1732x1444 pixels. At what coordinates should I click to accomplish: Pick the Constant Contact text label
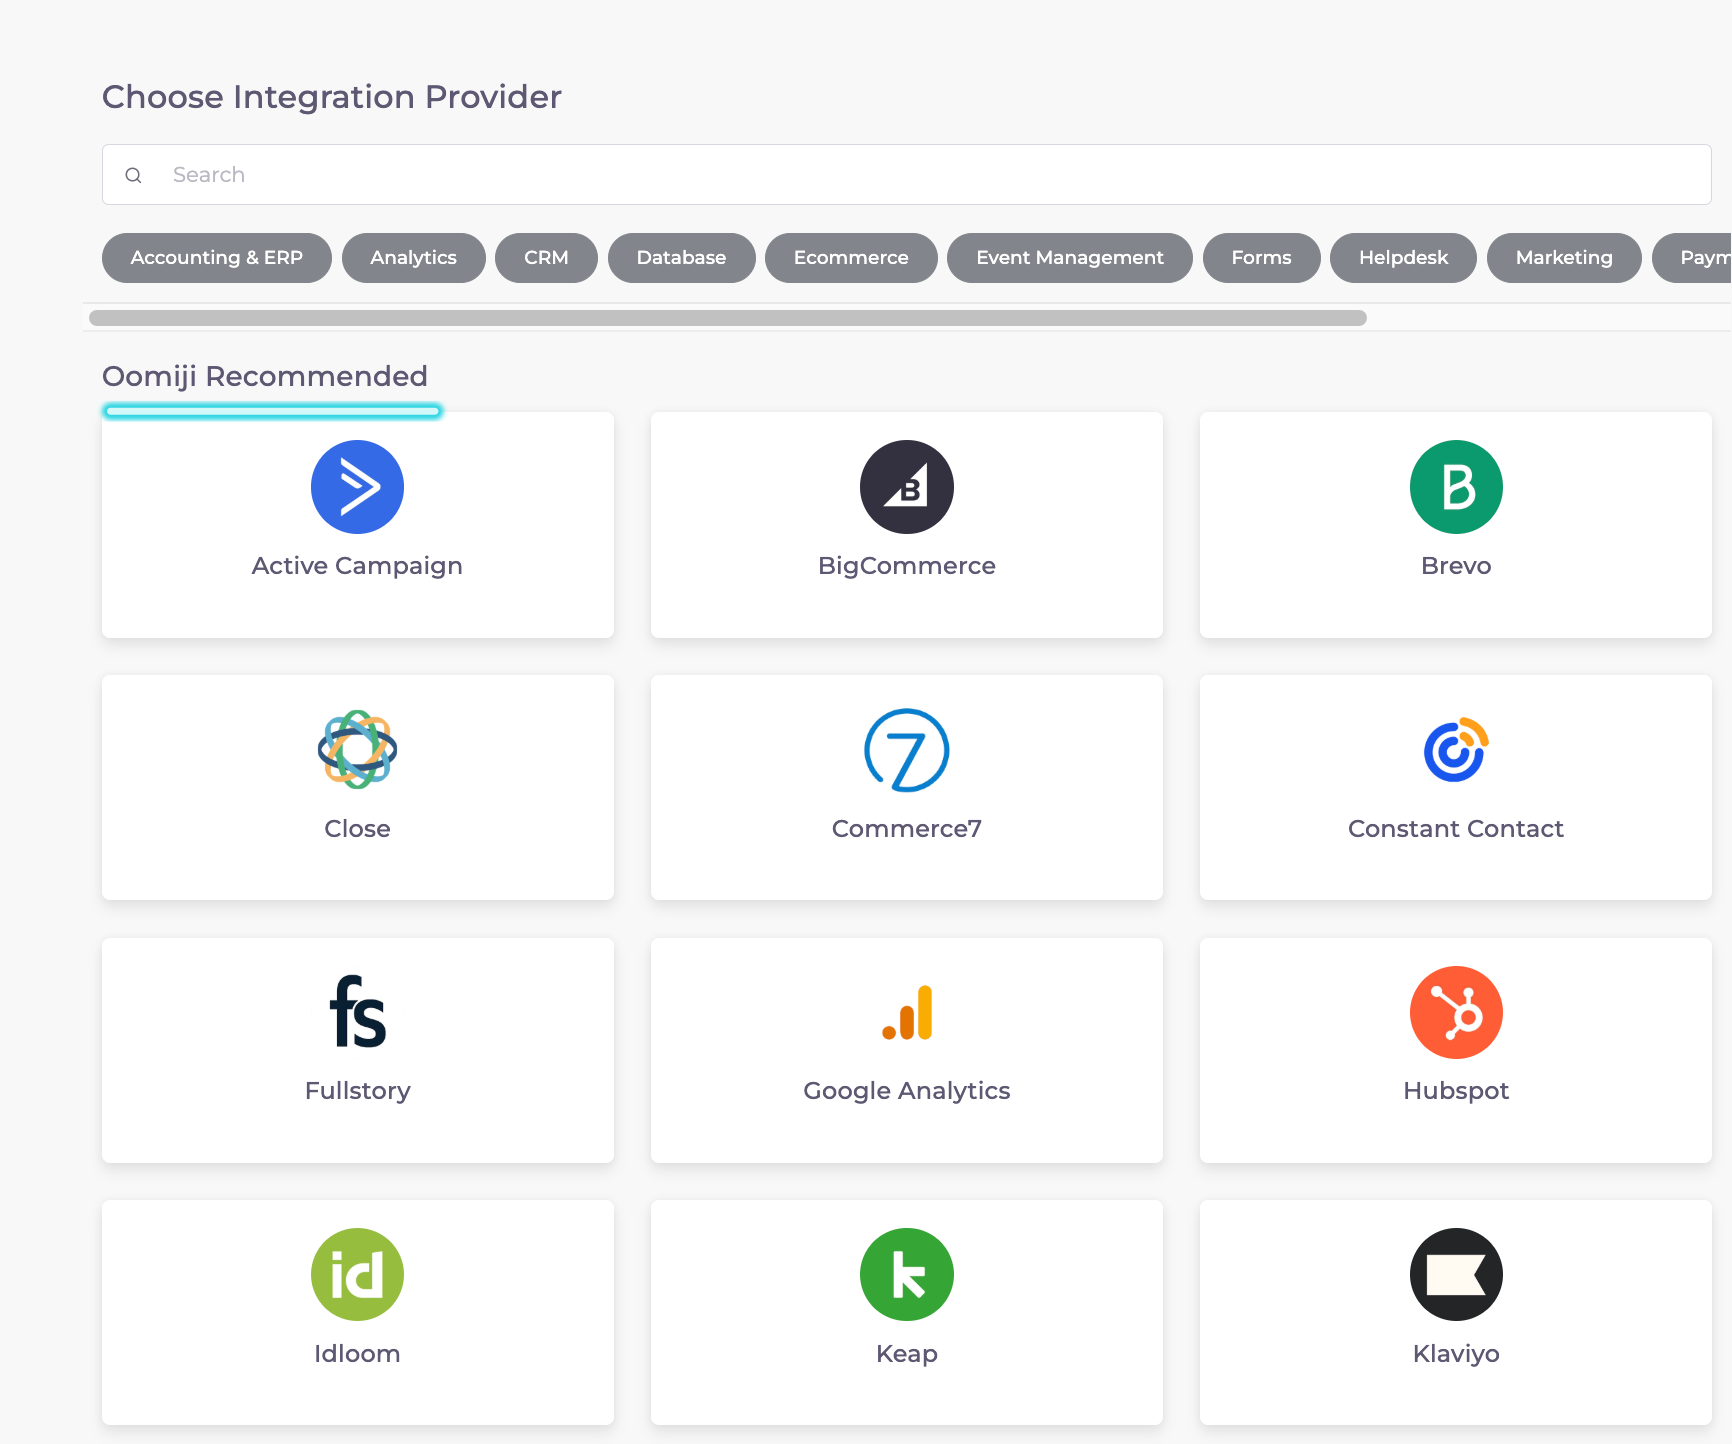[x=1456, y=829]
